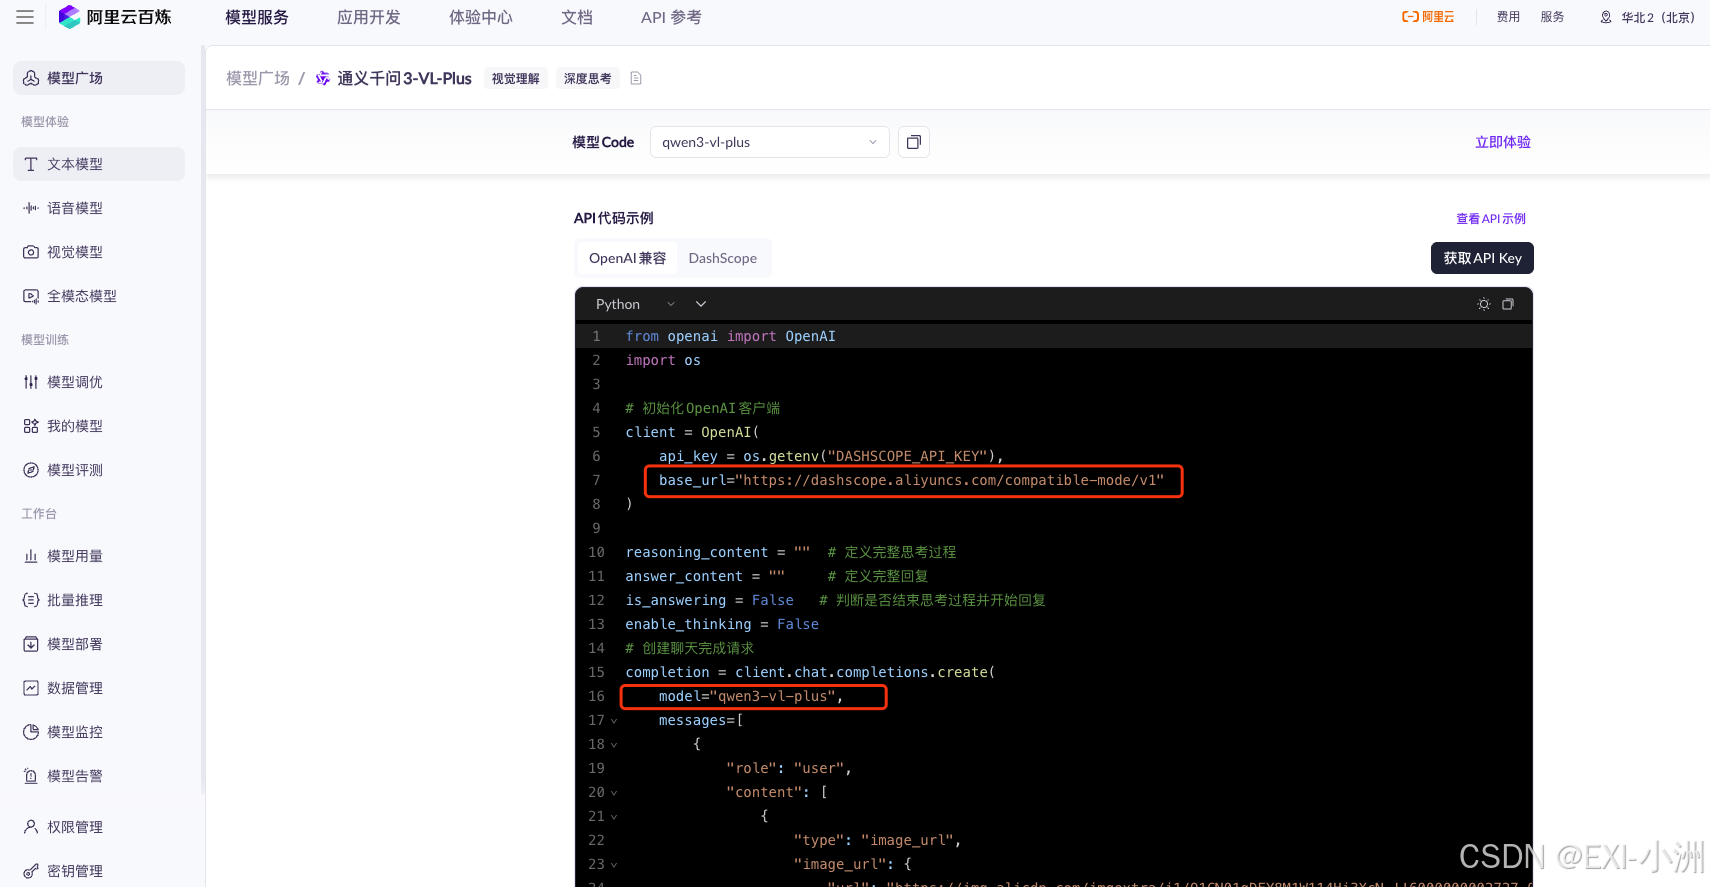Screen dimensions: 1710x887
Task: Collapse code fold at line 20
Action: pos(614,793)
